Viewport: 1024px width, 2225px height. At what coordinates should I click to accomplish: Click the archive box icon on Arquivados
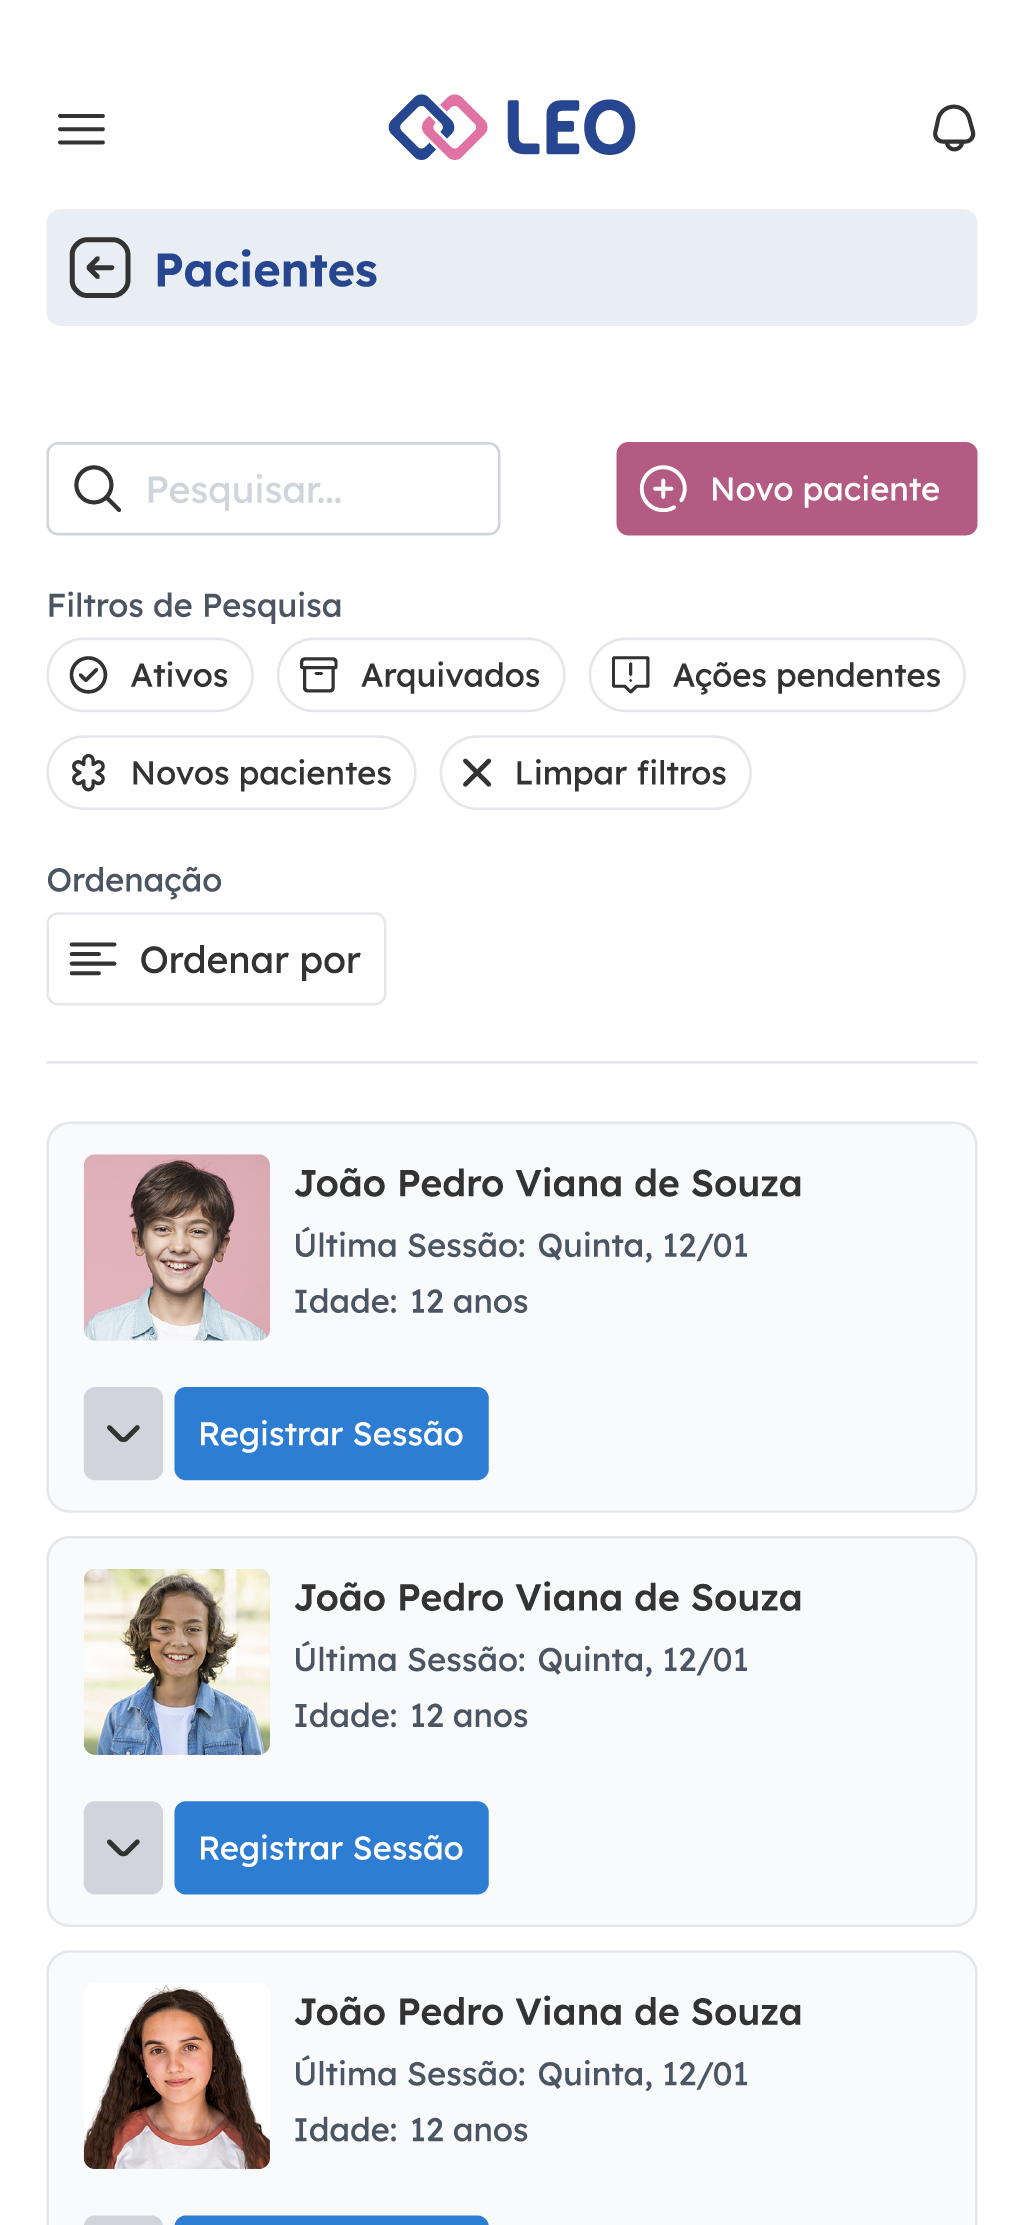pyautogui.click(x=319, y=675)
